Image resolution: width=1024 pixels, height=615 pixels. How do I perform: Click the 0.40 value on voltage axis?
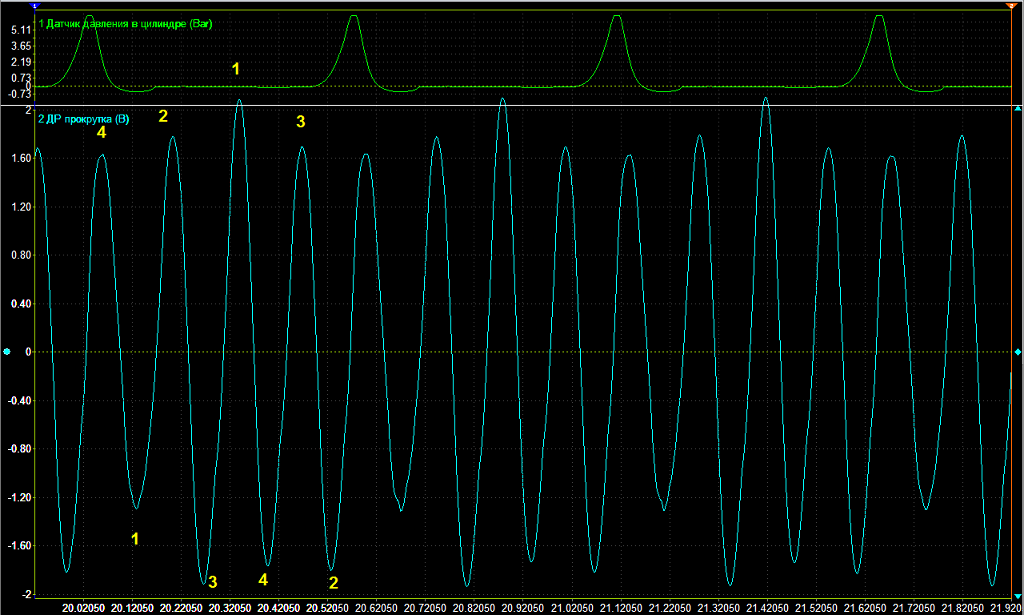click(x=21, y=304)
